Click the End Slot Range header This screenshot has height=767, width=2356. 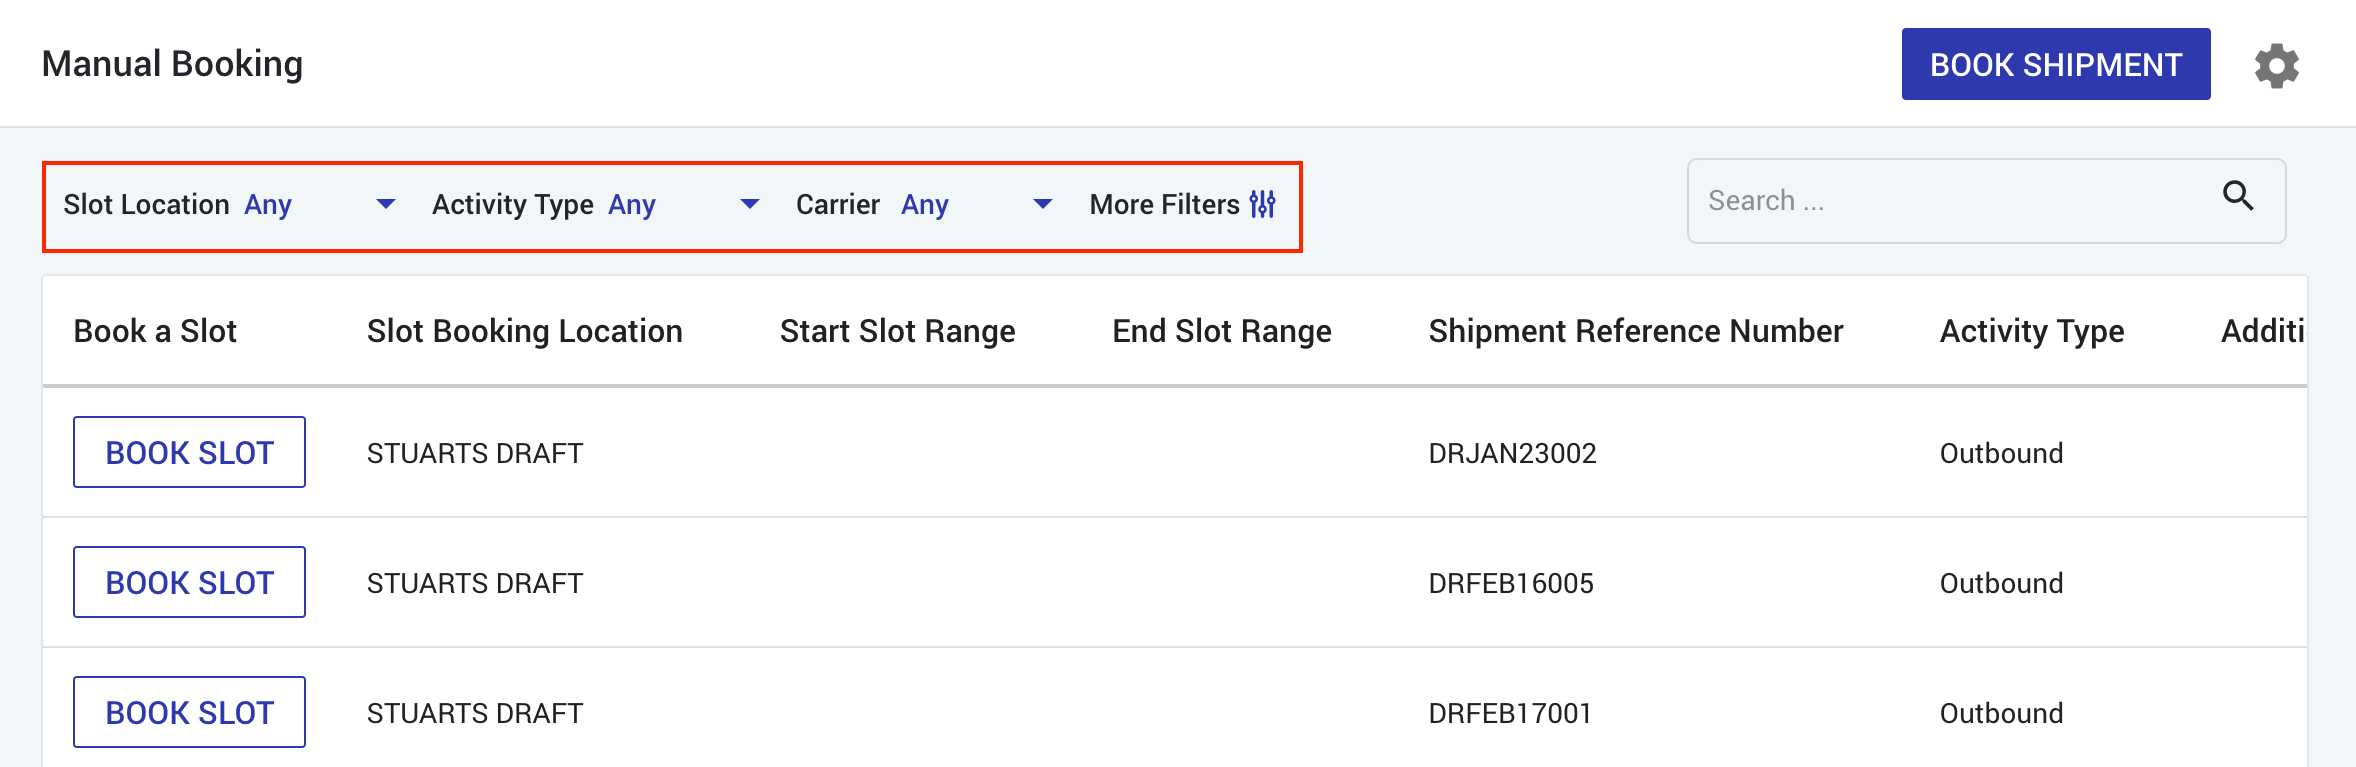point(1221,331)
